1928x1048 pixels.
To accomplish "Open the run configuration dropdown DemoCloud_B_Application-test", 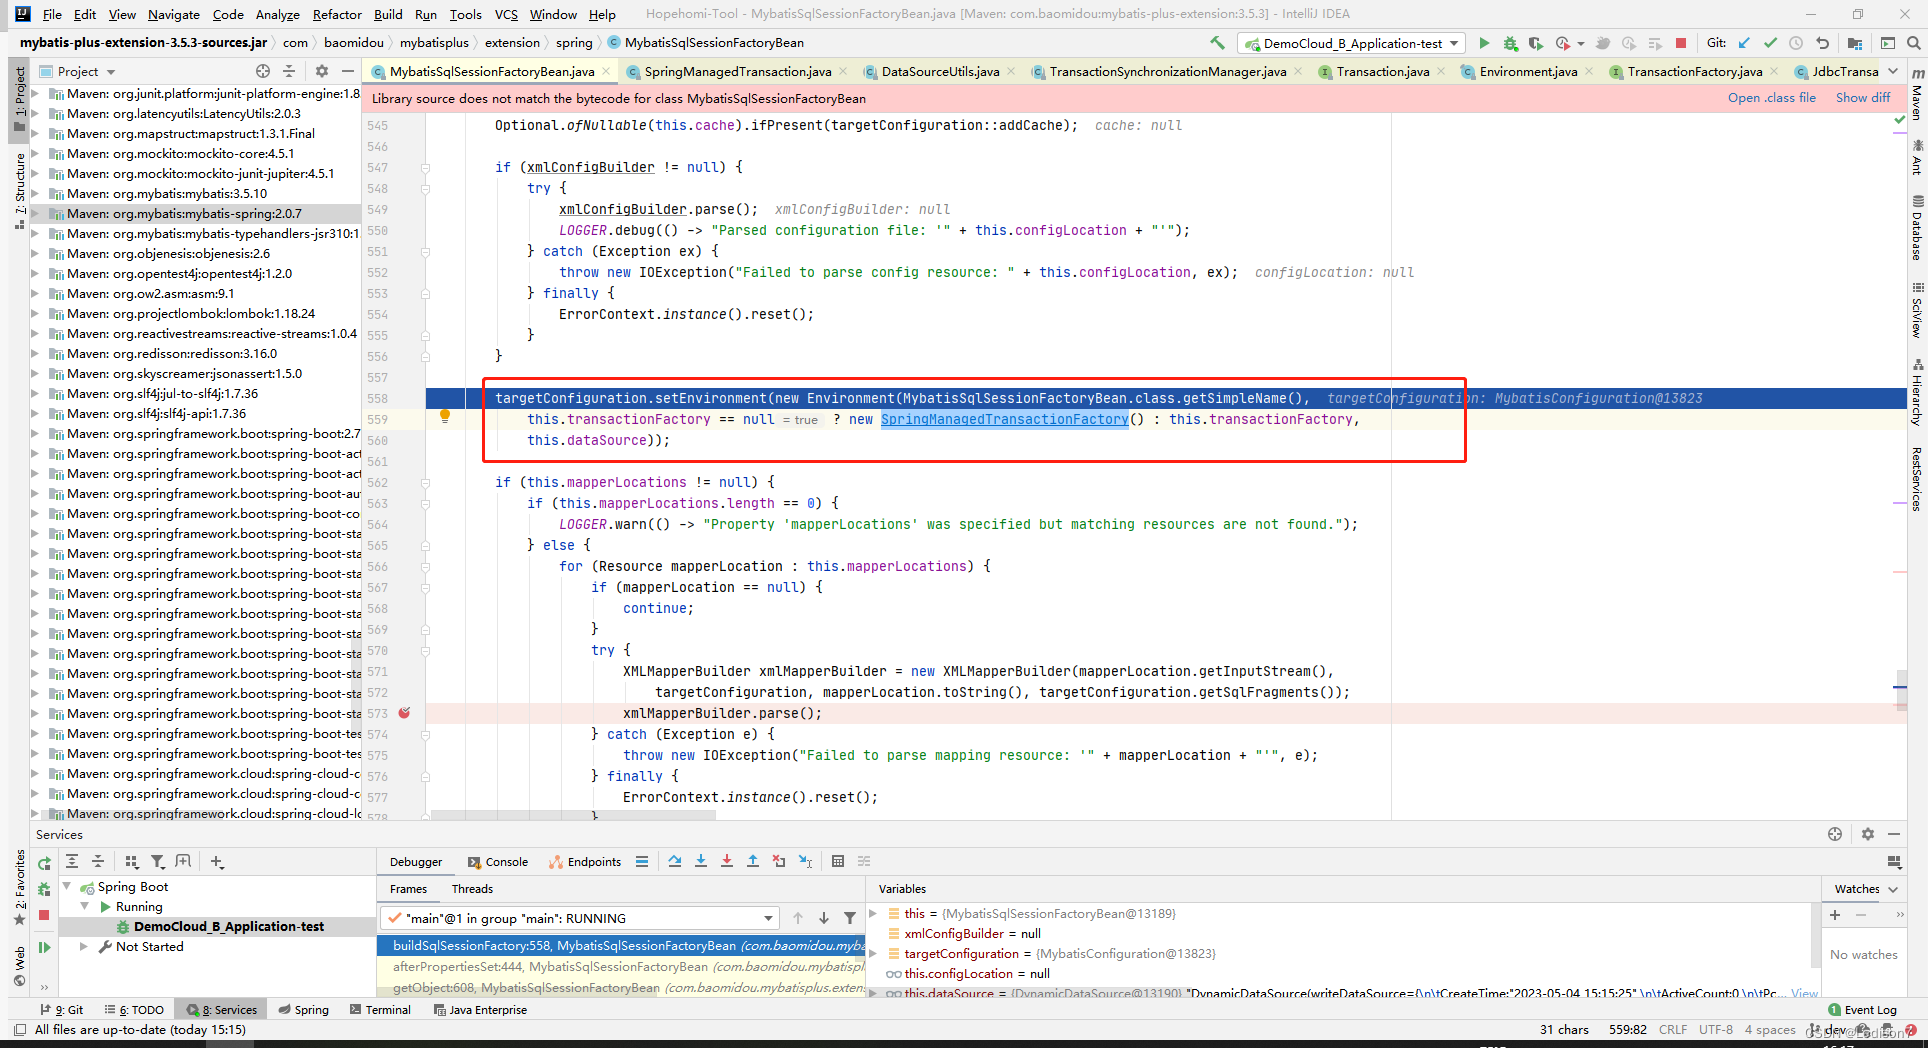I will (x=1351, y=43).
